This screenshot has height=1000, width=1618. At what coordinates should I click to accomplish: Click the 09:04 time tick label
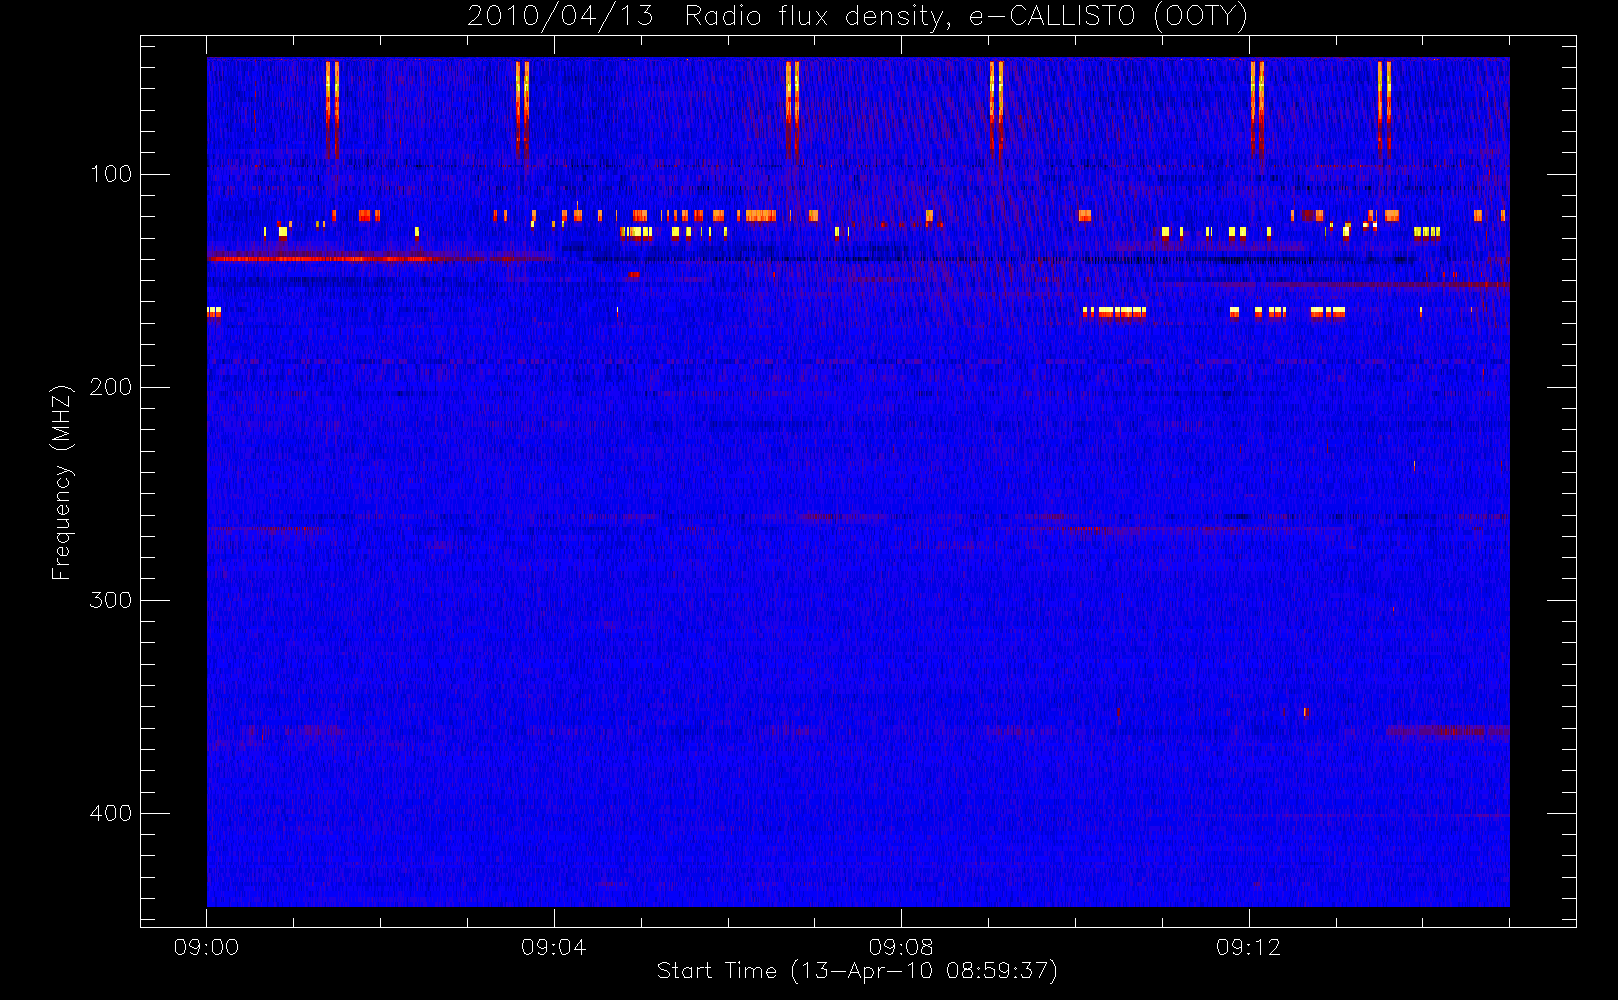pyautogui.click(x=553, y=947)
